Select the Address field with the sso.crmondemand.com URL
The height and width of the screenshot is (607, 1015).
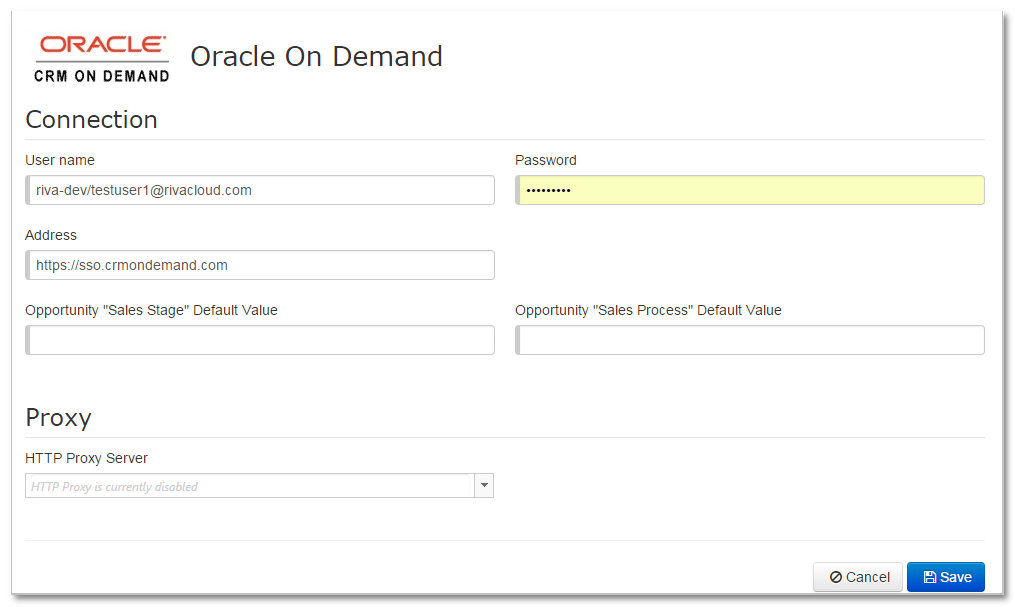click(260, 265)
